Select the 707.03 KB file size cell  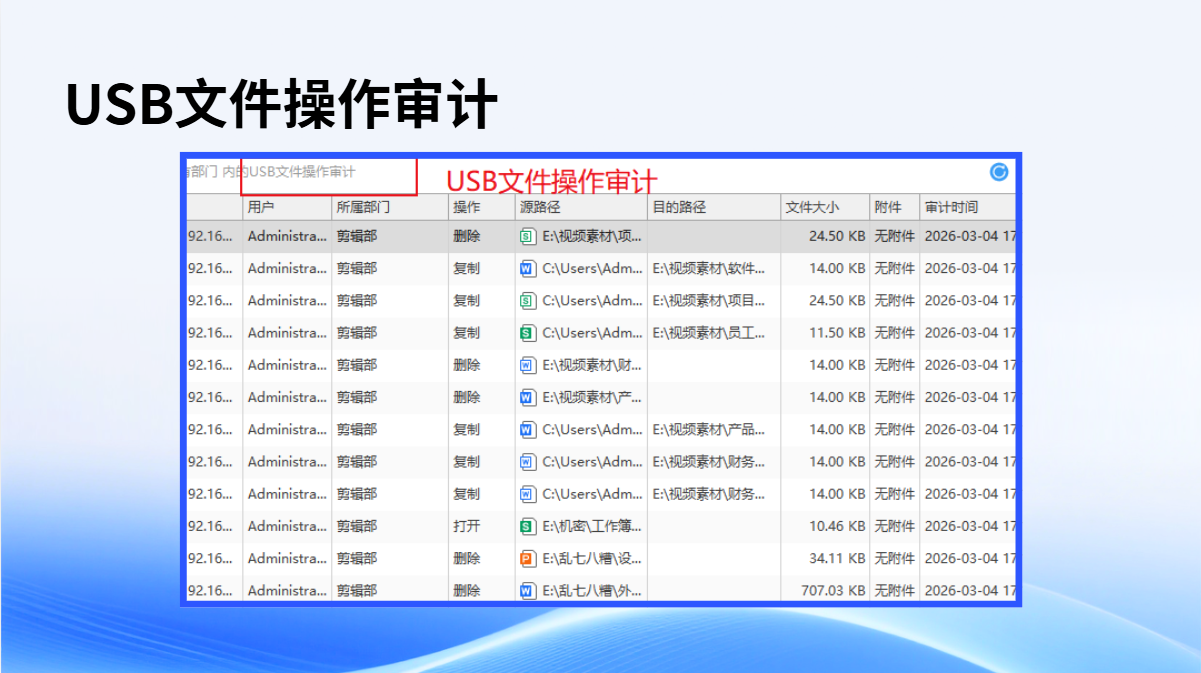(x=833, y=591)
